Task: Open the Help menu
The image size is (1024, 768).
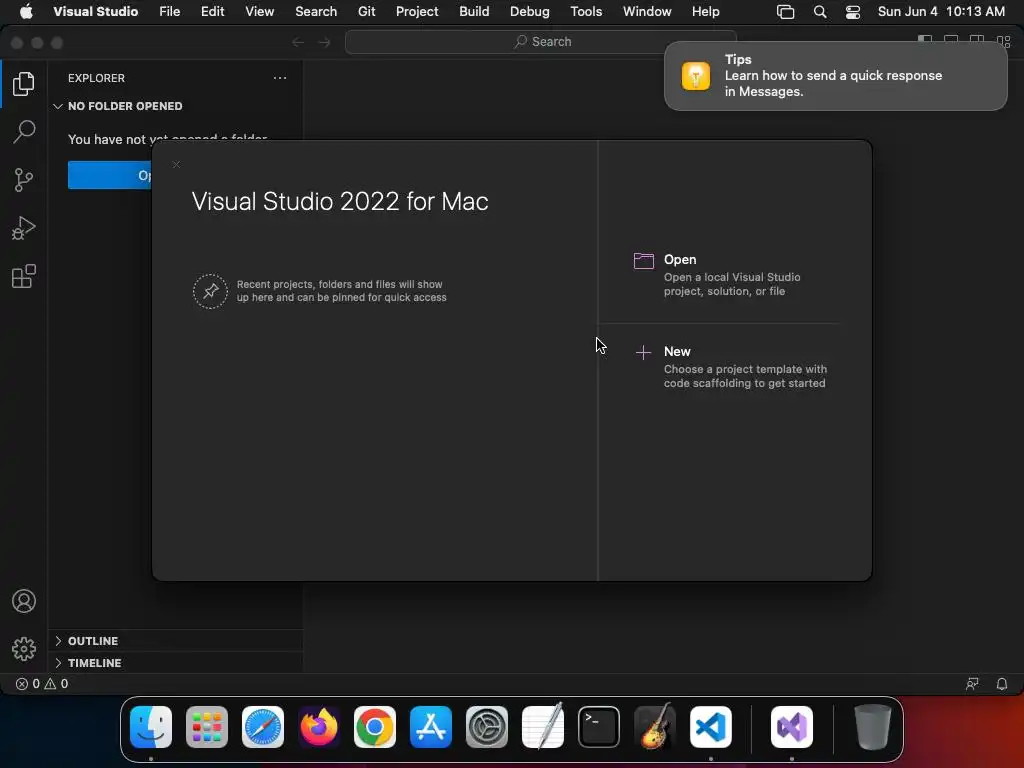Action: (x=705, y=11)
